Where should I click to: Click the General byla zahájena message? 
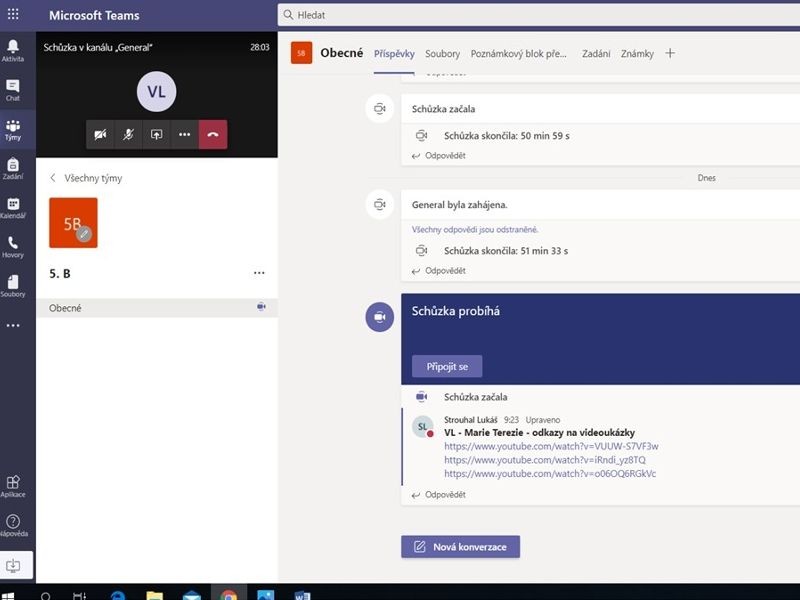(x=459, y=205)
